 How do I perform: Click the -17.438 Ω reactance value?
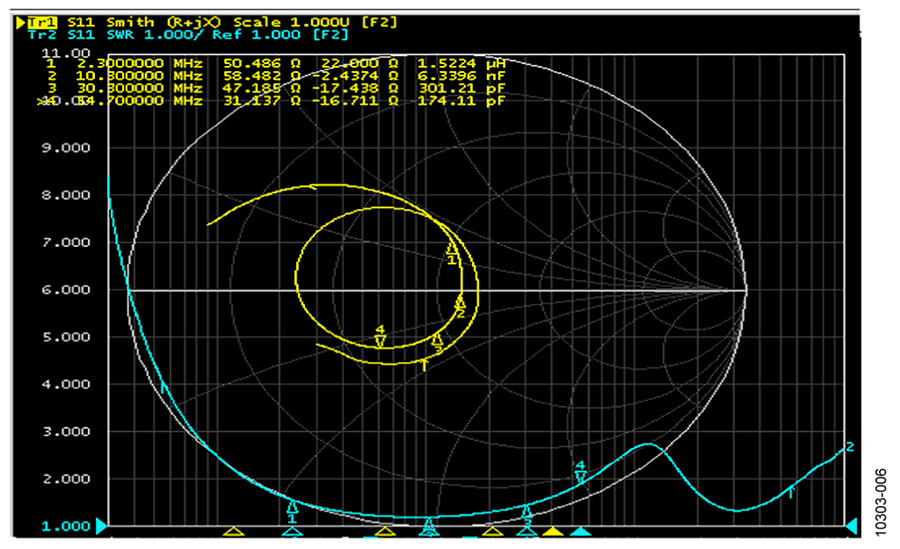[355, 88]
